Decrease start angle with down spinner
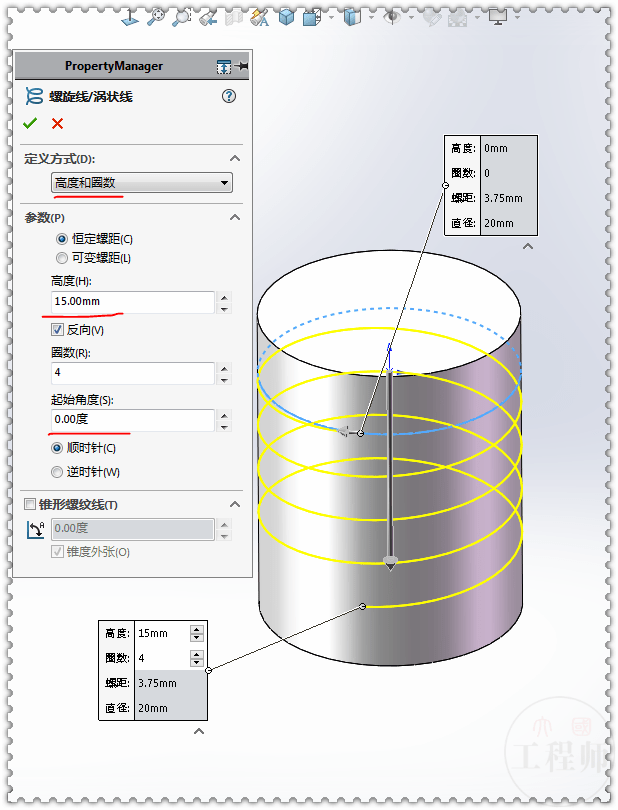 (224, 427)
